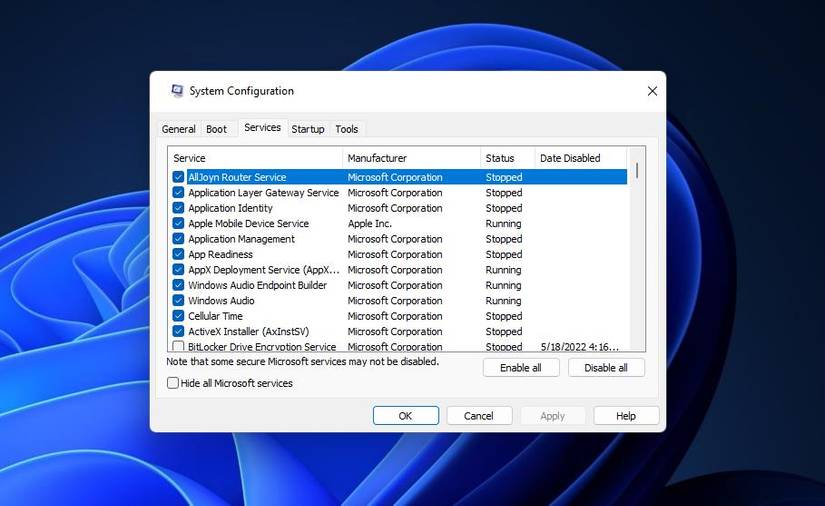The height and width of the screenshot is (506, 825).
Task: Switch to the General tab
Action: [179, 129]
